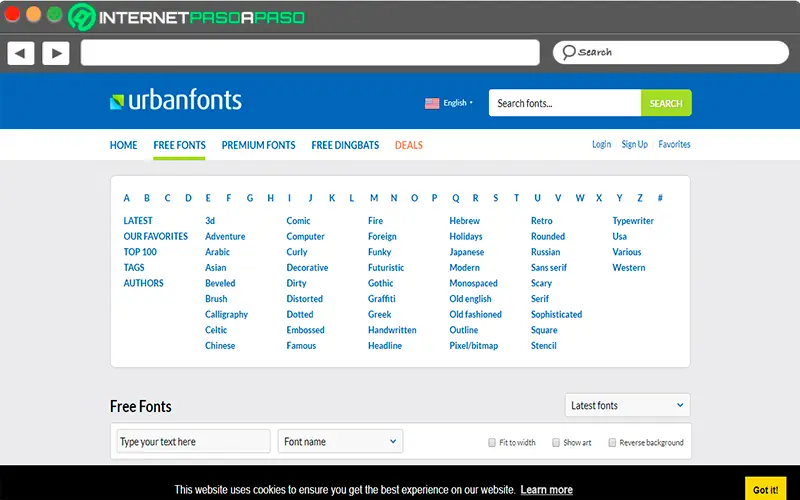
Task: Select the Typewriter font category
Action: point(633,220)
